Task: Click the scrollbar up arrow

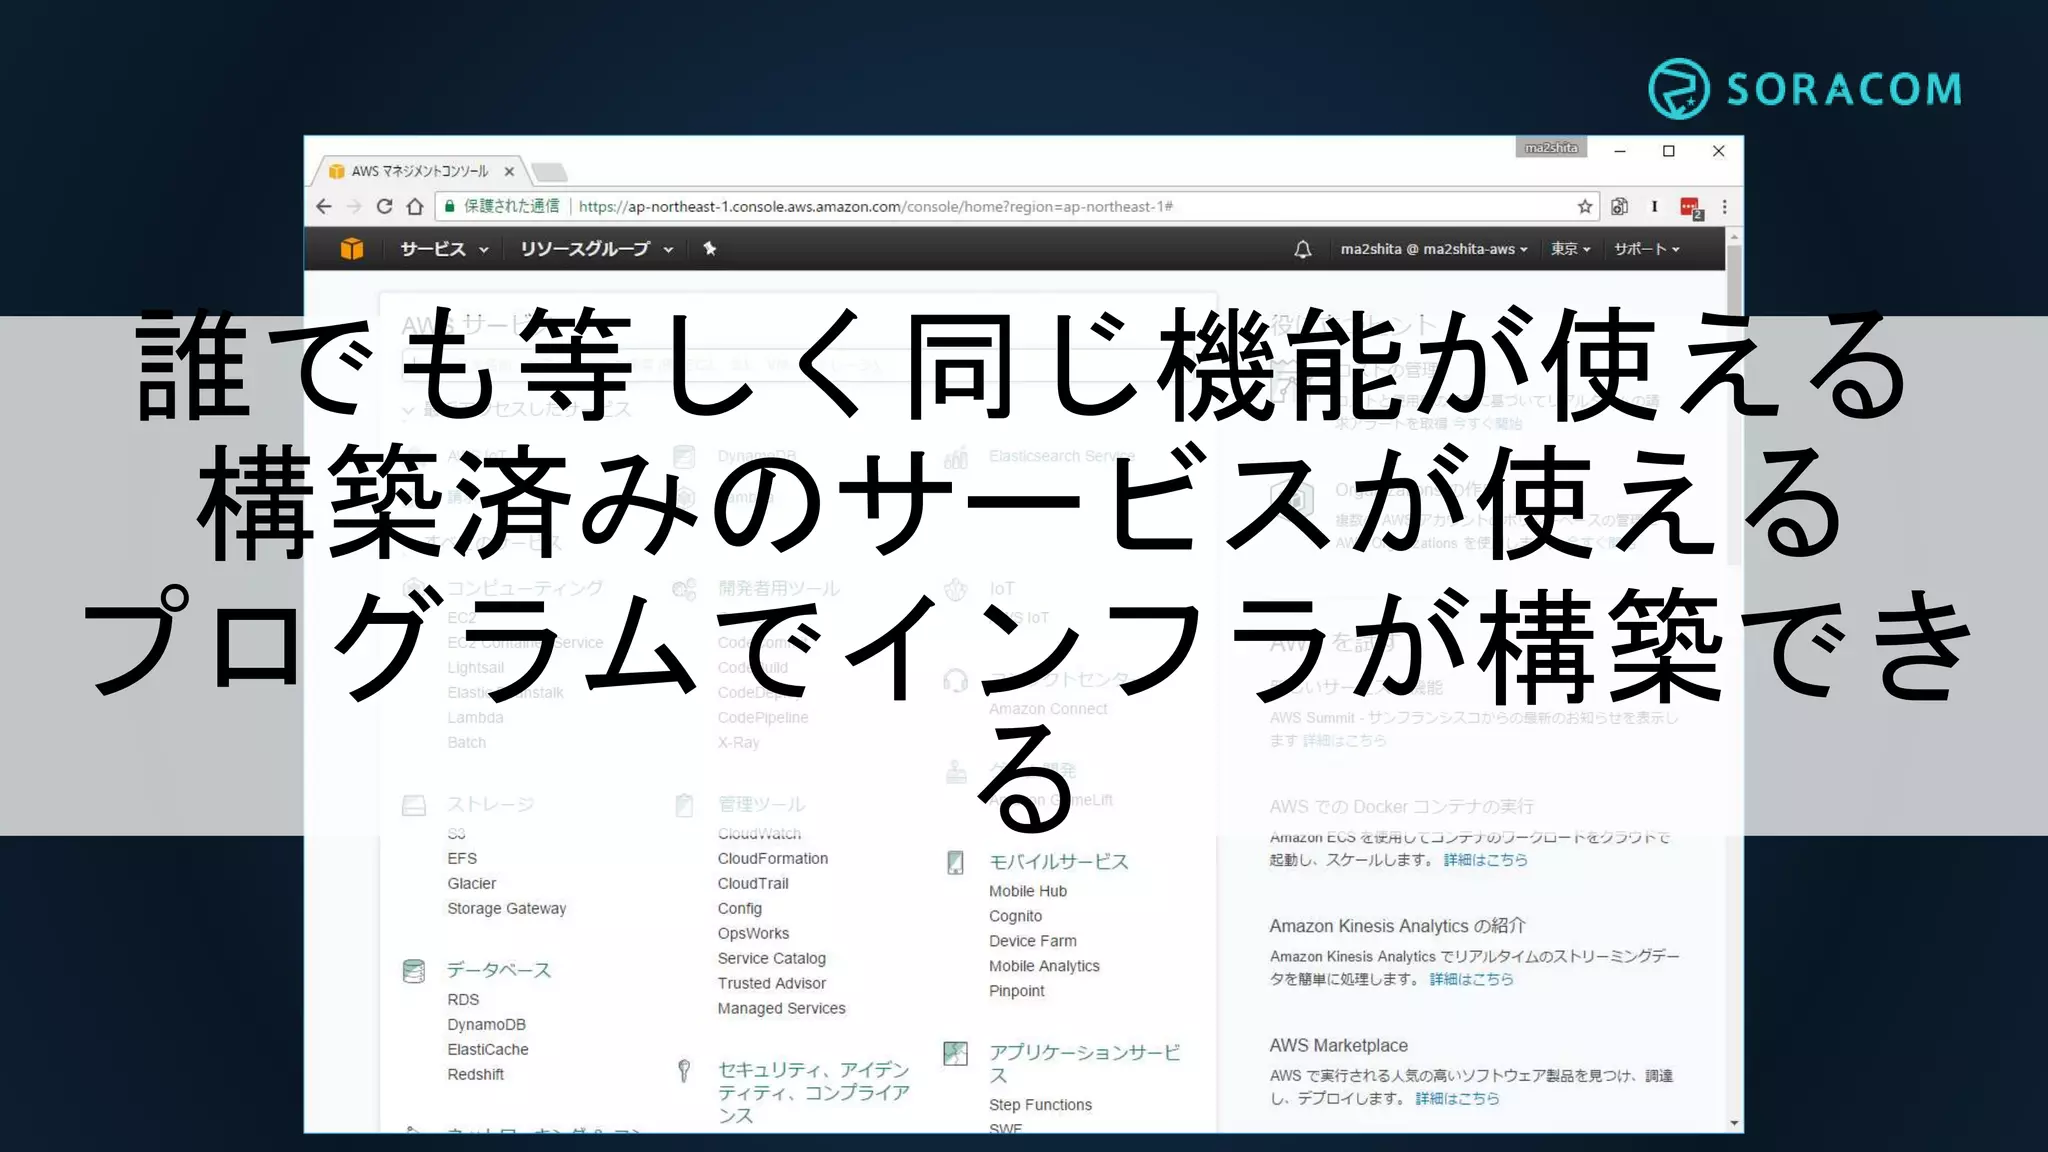Action: point(1734,236)
